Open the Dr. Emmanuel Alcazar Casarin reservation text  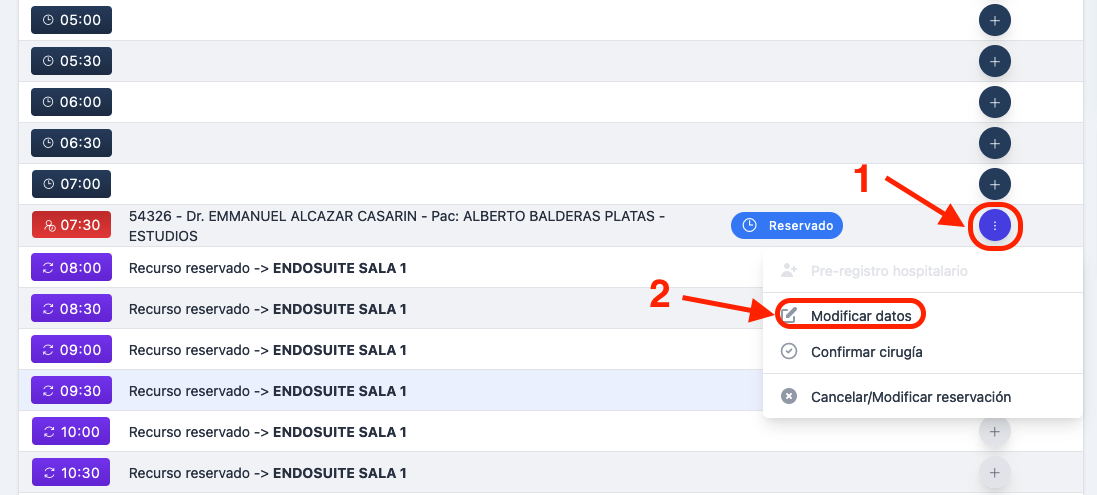tap(397, 226)
